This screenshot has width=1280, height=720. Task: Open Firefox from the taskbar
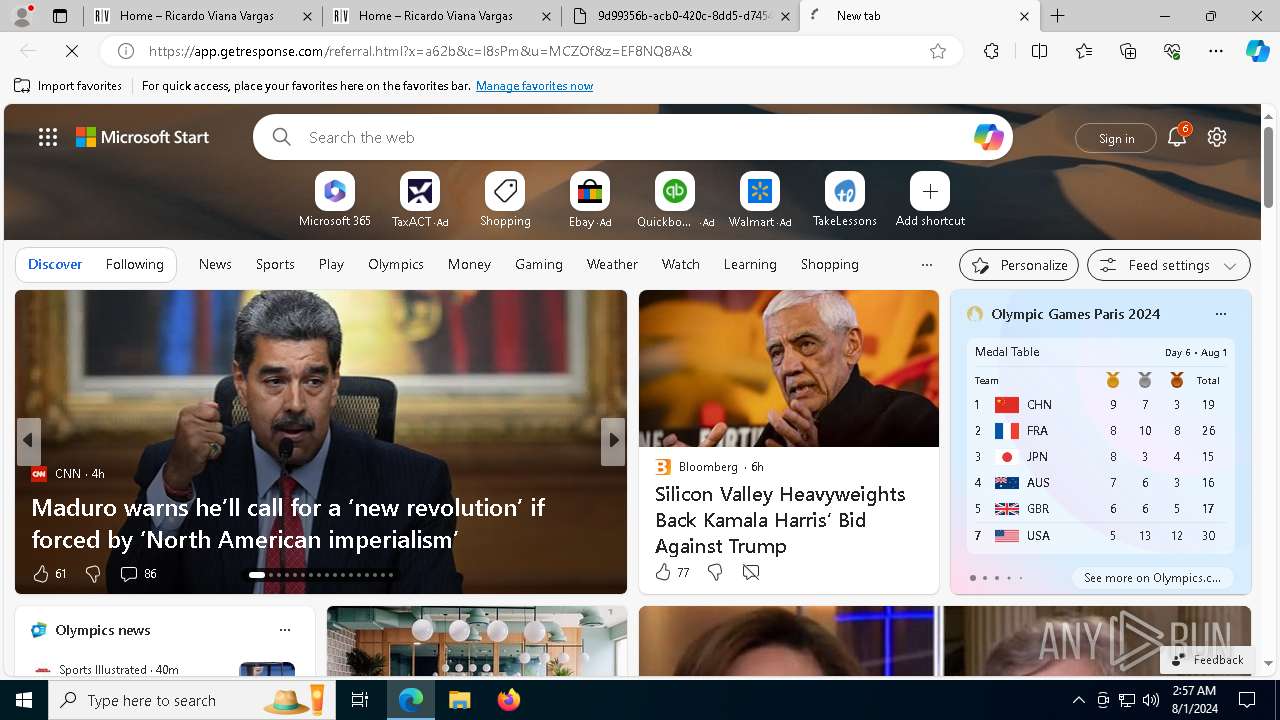pos(509,700)
